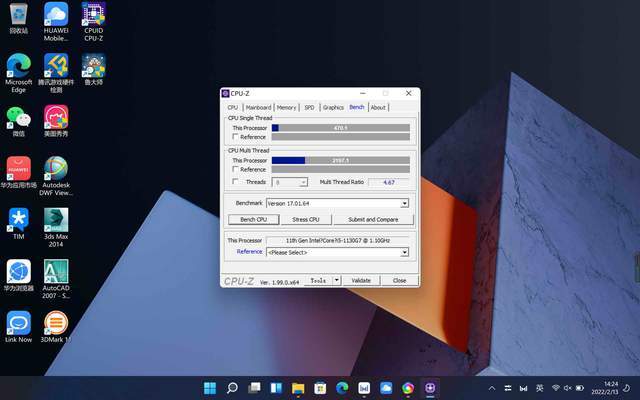Viewport: 640px width, 400px height.
Task: Open taskbar Search
Action: (232, 388)
